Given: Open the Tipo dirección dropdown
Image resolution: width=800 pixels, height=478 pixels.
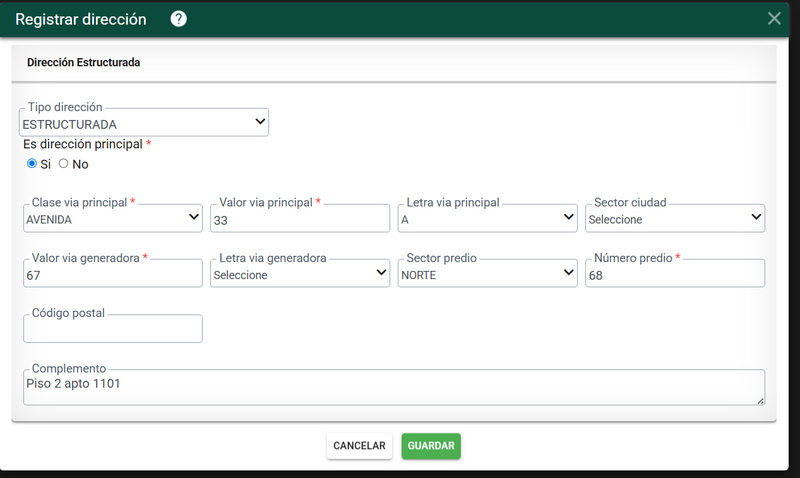Looking at the screenshot, I should point(144,122).
